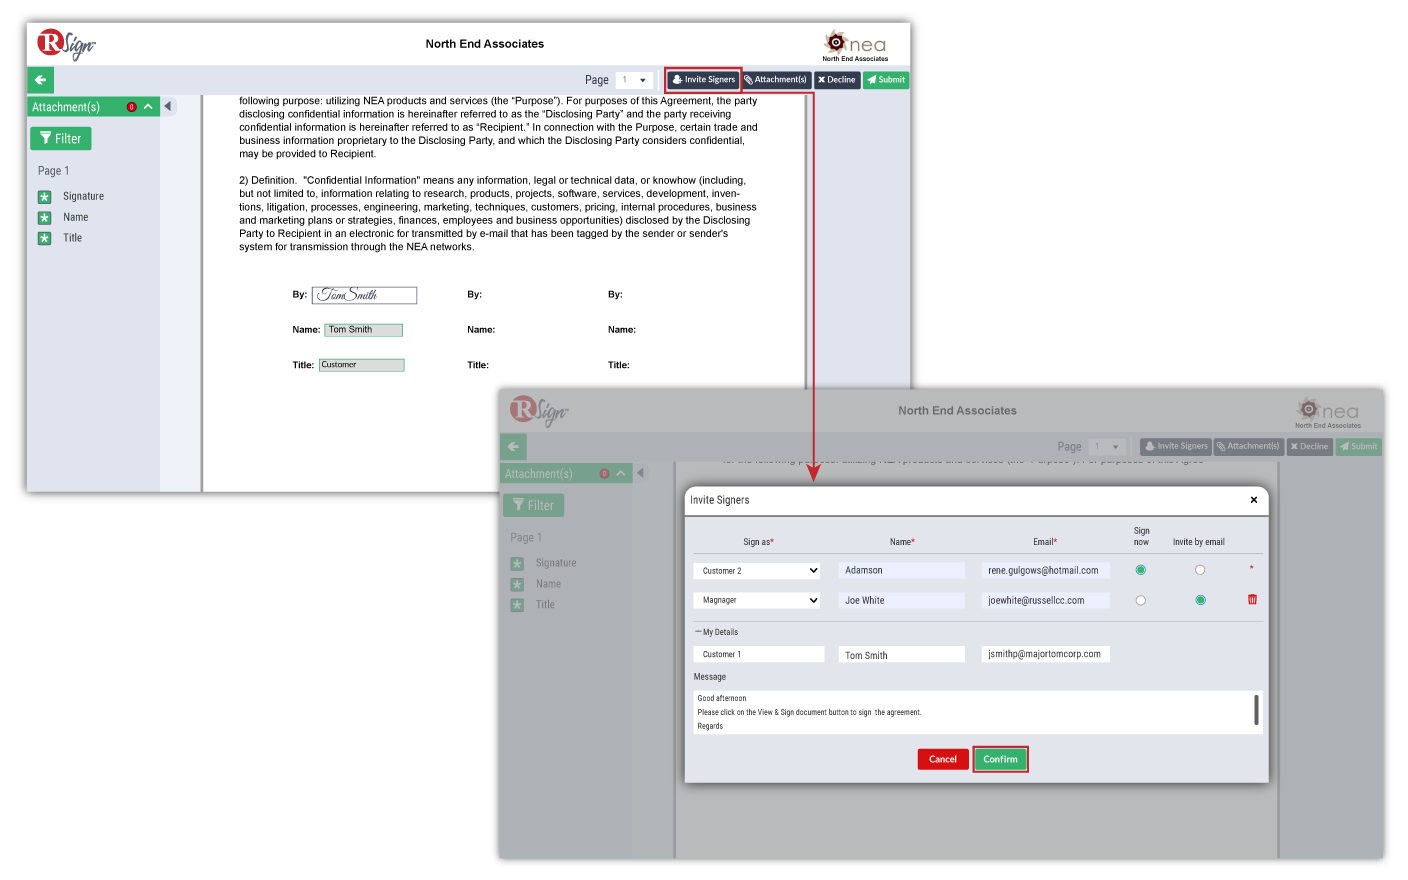Collapse the My Details section
1408x880 pixels.
(698, 632)
